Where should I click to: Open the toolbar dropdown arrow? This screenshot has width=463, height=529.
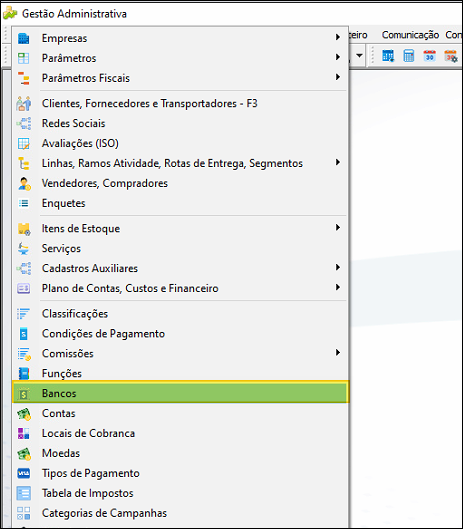coord(359,55)
